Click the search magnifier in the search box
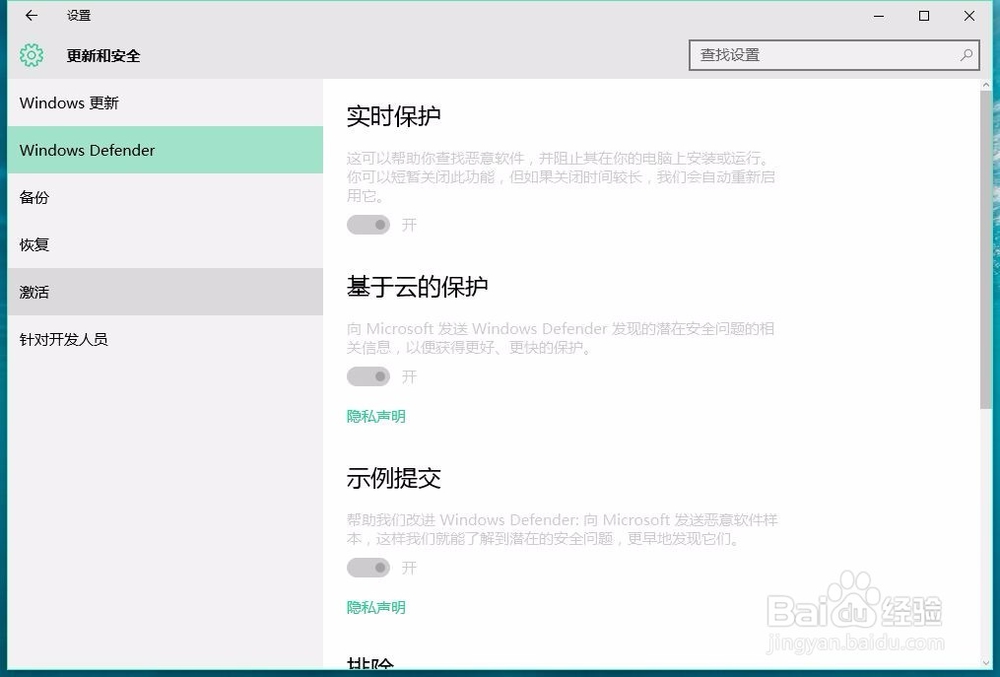Viewport: 1000px width, 677px height. pyautogui.click(x=966, y=55)
